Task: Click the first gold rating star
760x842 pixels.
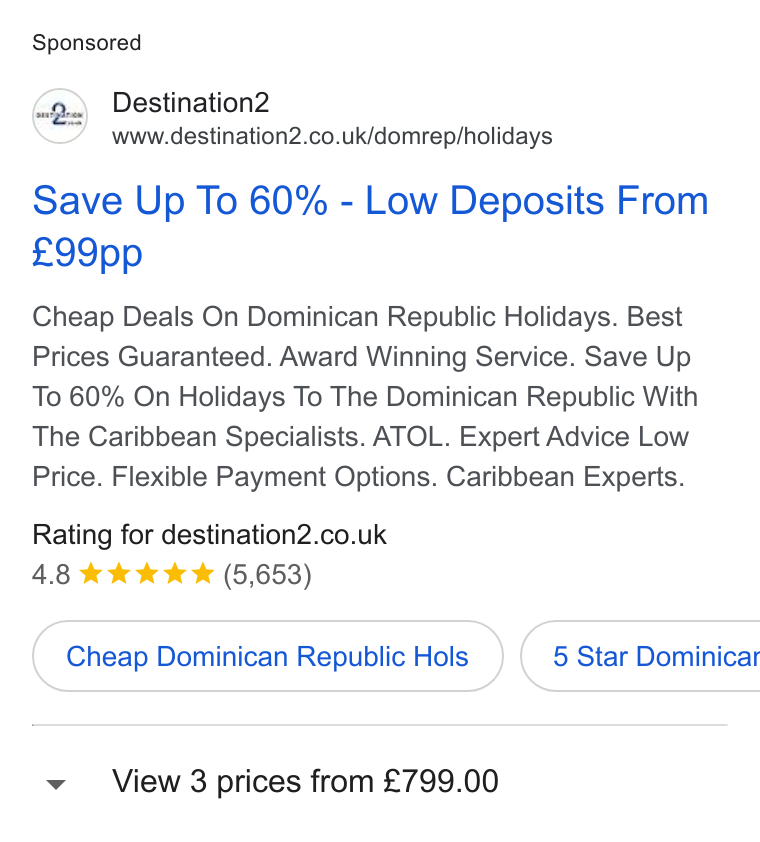Action: pyautogui.click(x=91, y=574)
